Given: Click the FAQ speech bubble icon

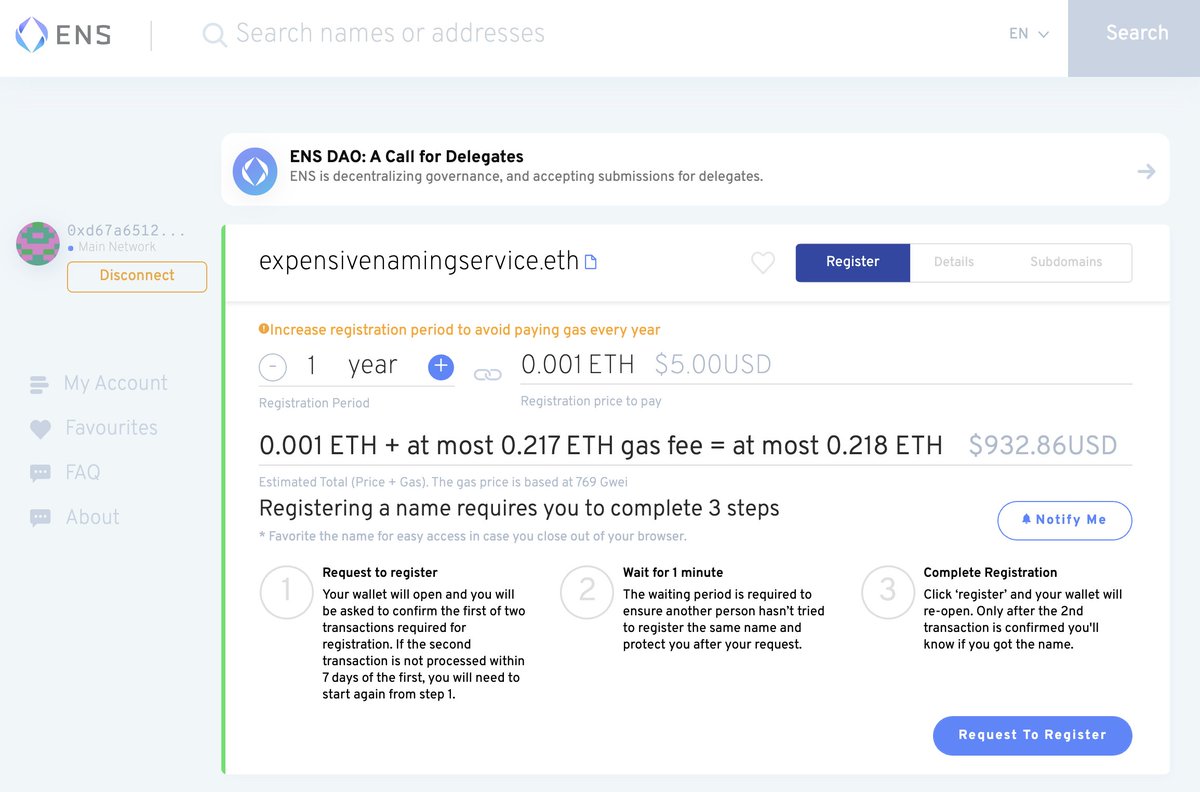Looking at the screenshot, I should click(x=40, y=473).
